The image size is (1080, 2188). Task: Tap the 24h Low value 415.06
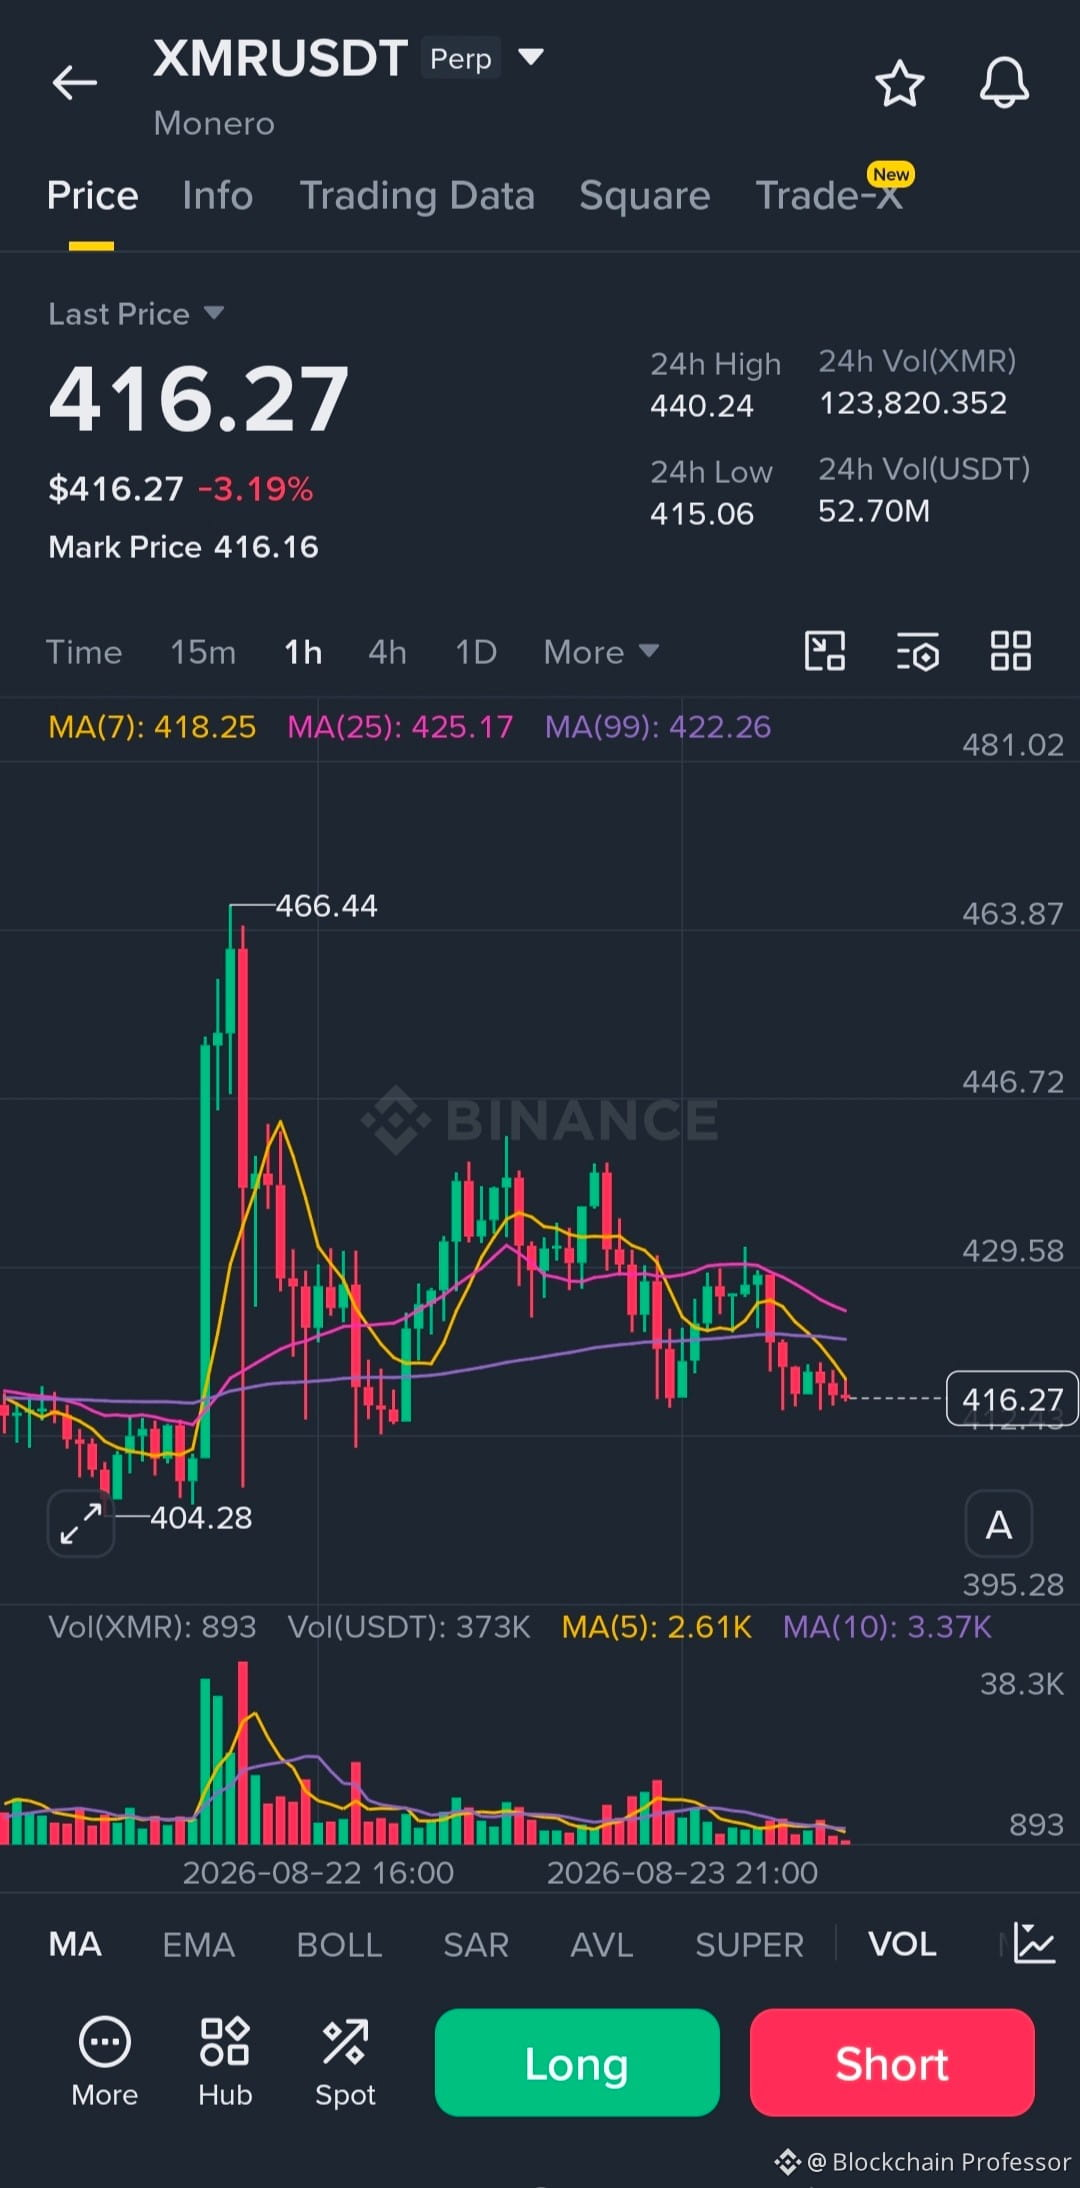(x=702, y=514)
